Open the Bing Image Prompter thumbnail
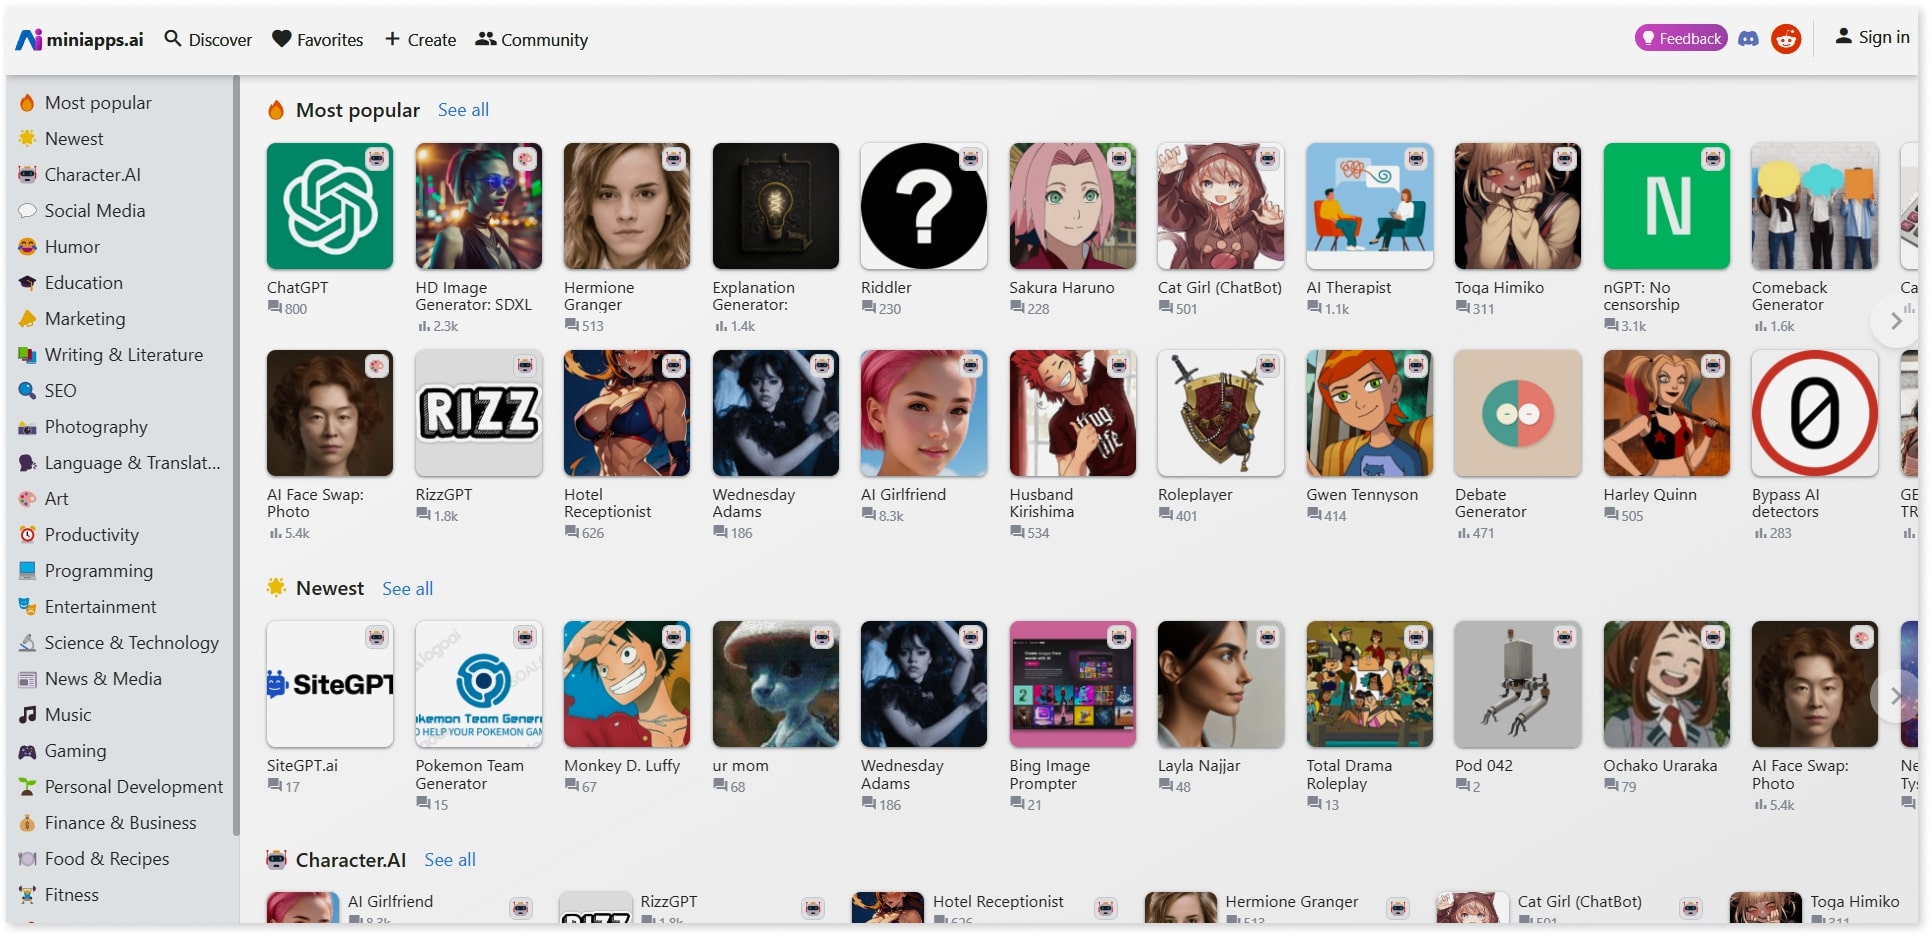This screenshot has width=1932, height=937. [x=1072, y=684]
